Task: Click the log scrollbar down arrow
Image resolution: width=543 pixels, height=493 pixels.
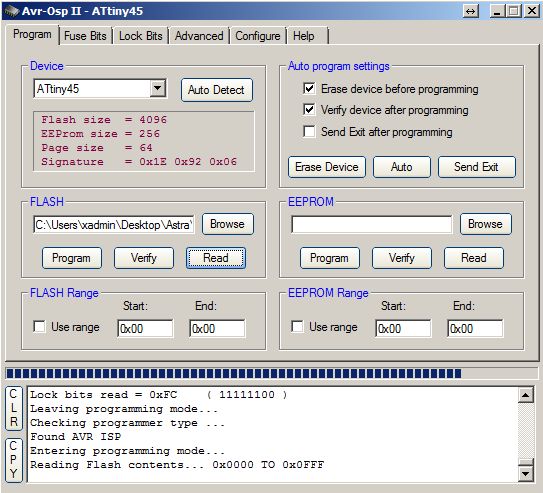Action: coord(525,473)
